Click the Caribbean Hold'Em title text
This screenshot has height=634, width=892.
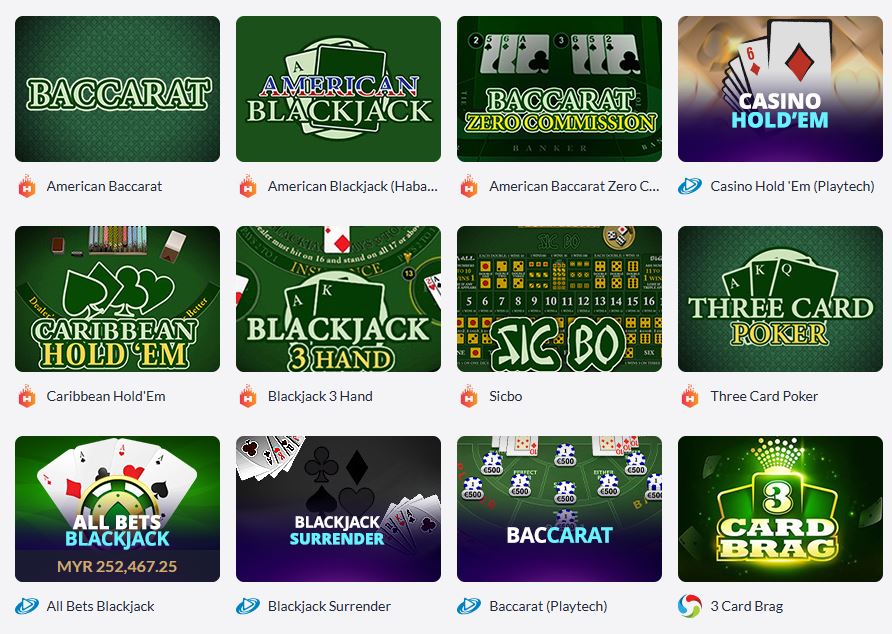pos(106,396)
